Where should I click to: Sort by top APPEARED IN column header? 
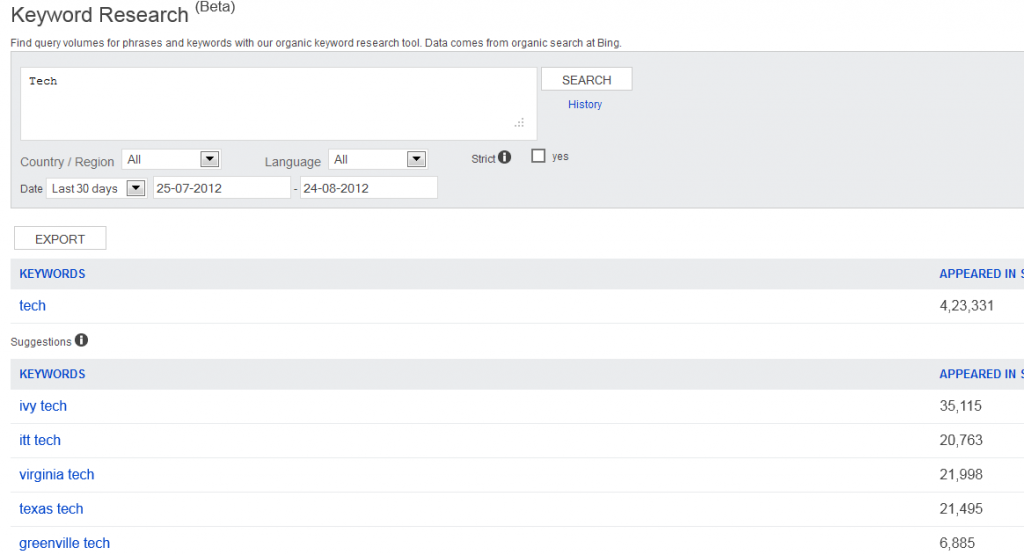[x=981, y=274]
